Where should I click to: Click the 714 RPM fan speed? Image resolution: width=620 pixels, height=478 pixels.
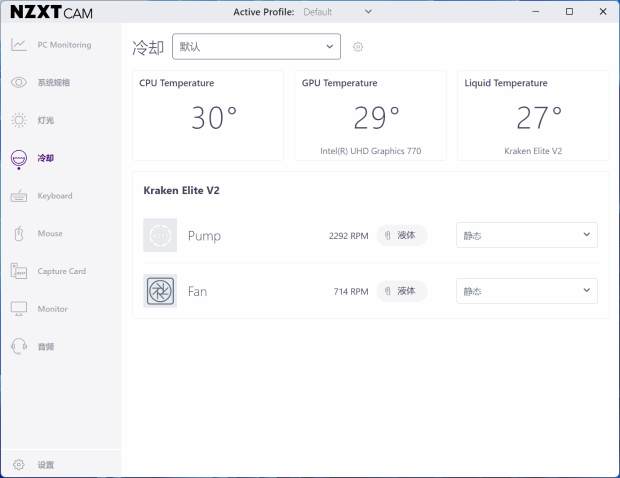(x=351, y=291)
